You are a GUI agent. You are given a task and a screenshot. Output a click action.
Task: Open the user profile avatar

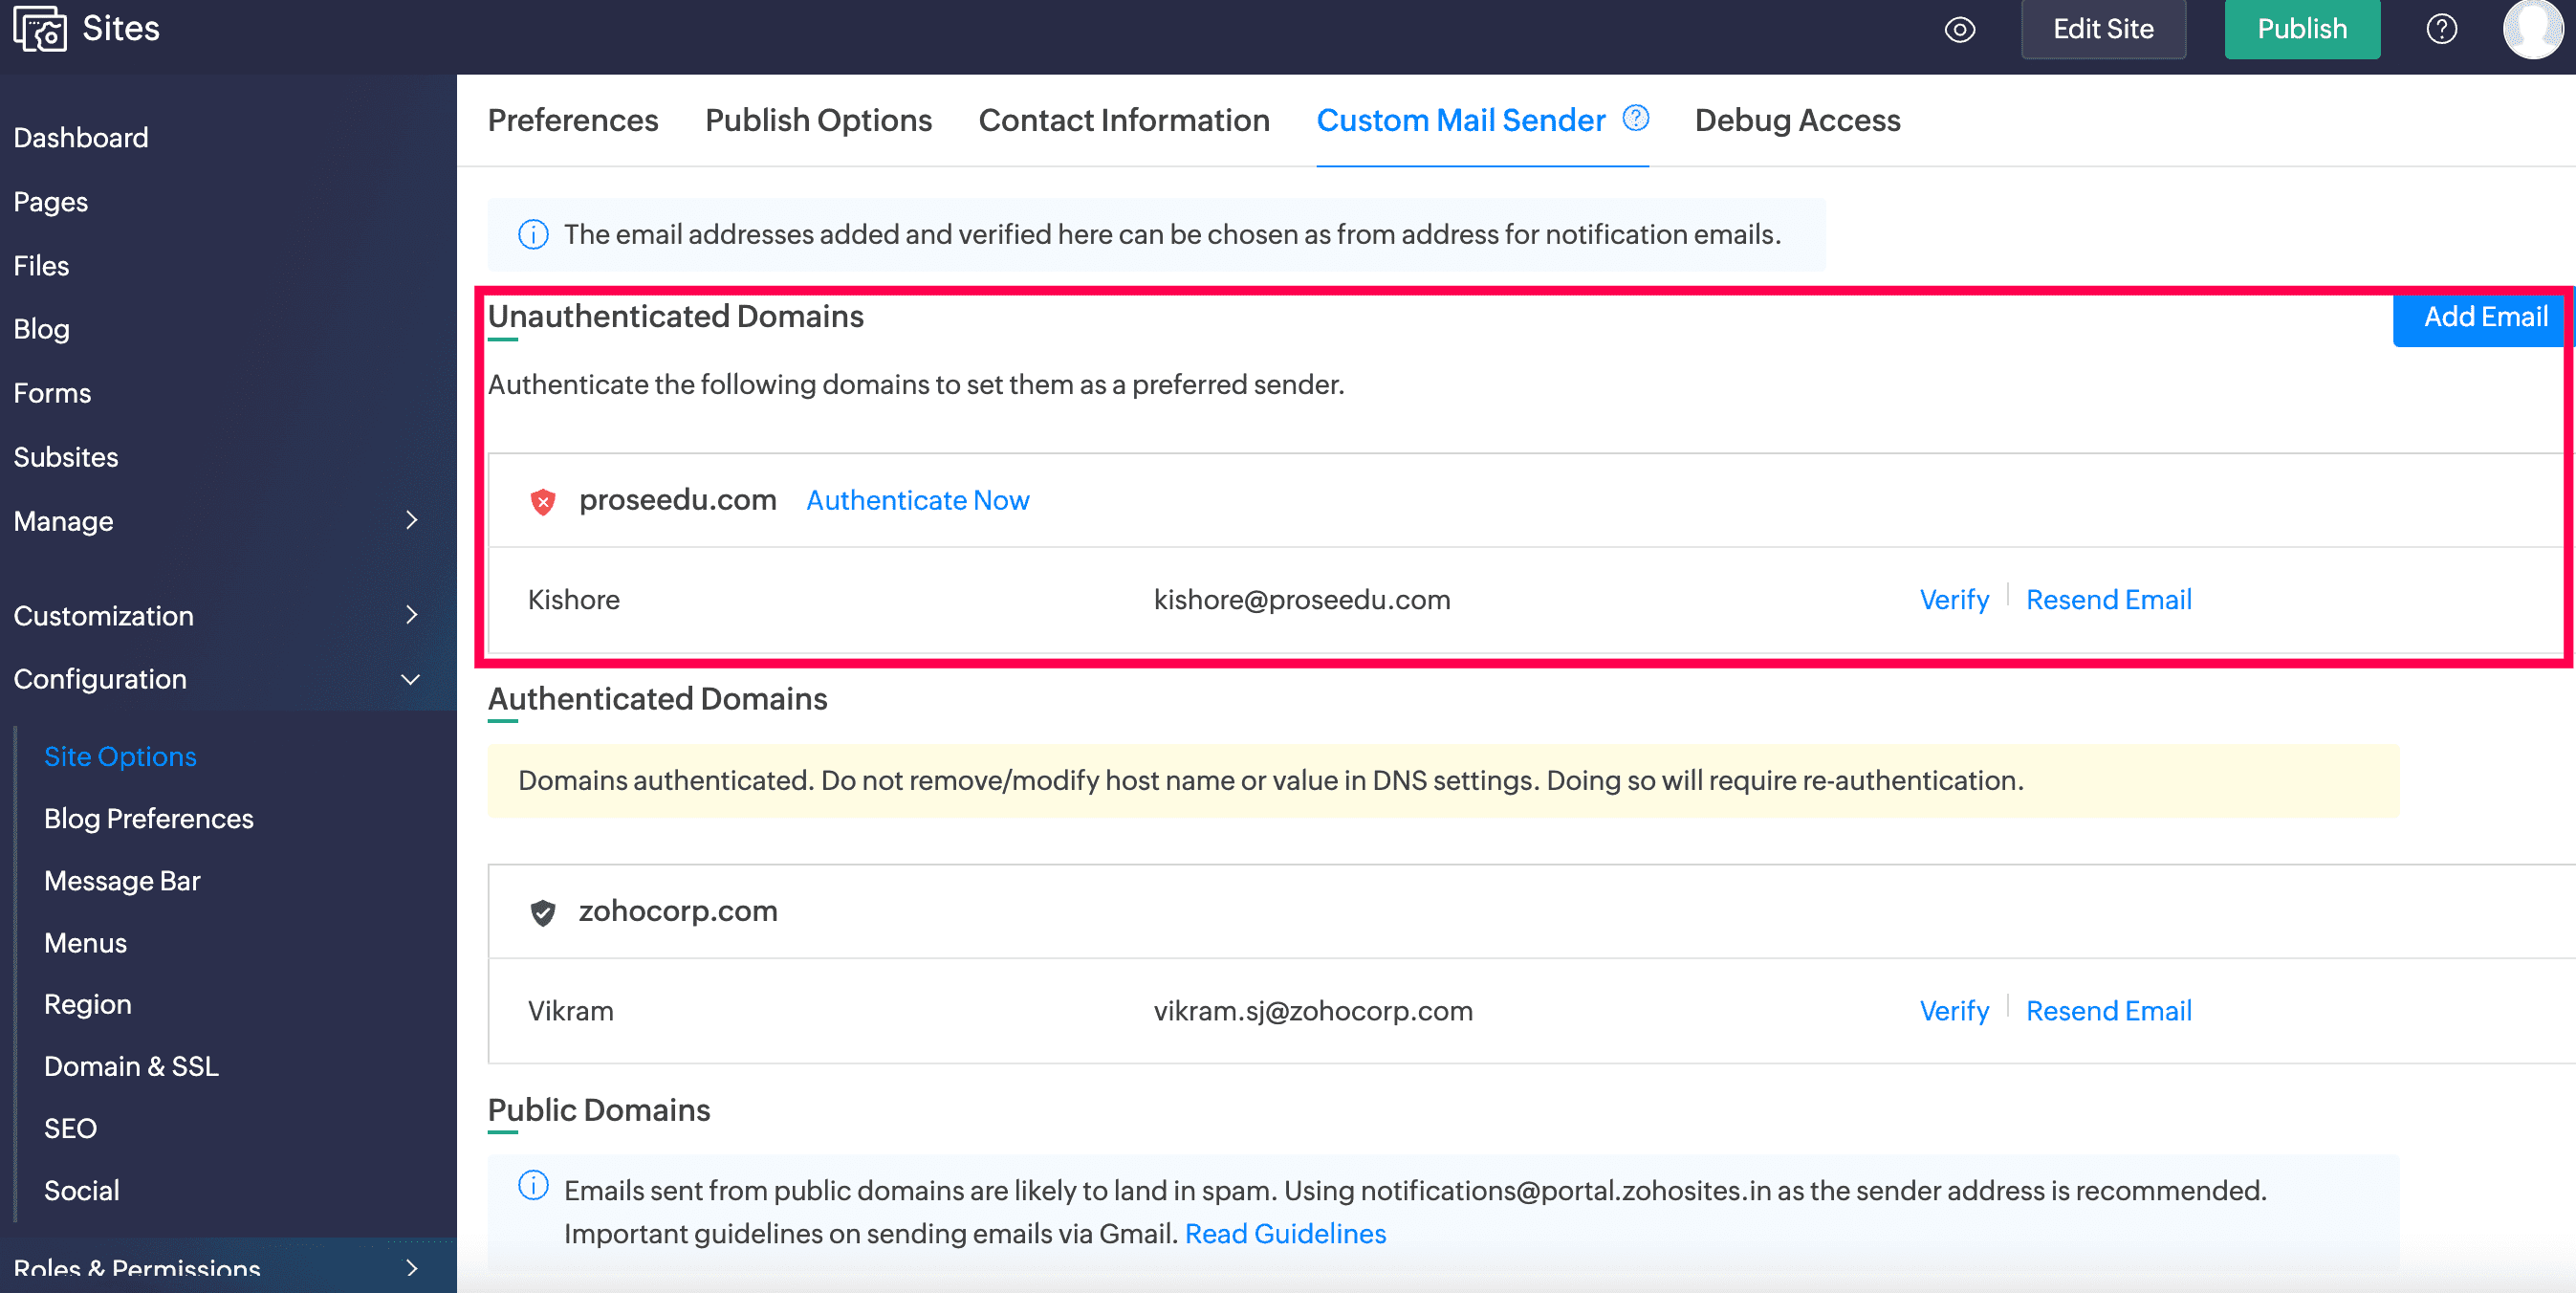click(2532, 29)
